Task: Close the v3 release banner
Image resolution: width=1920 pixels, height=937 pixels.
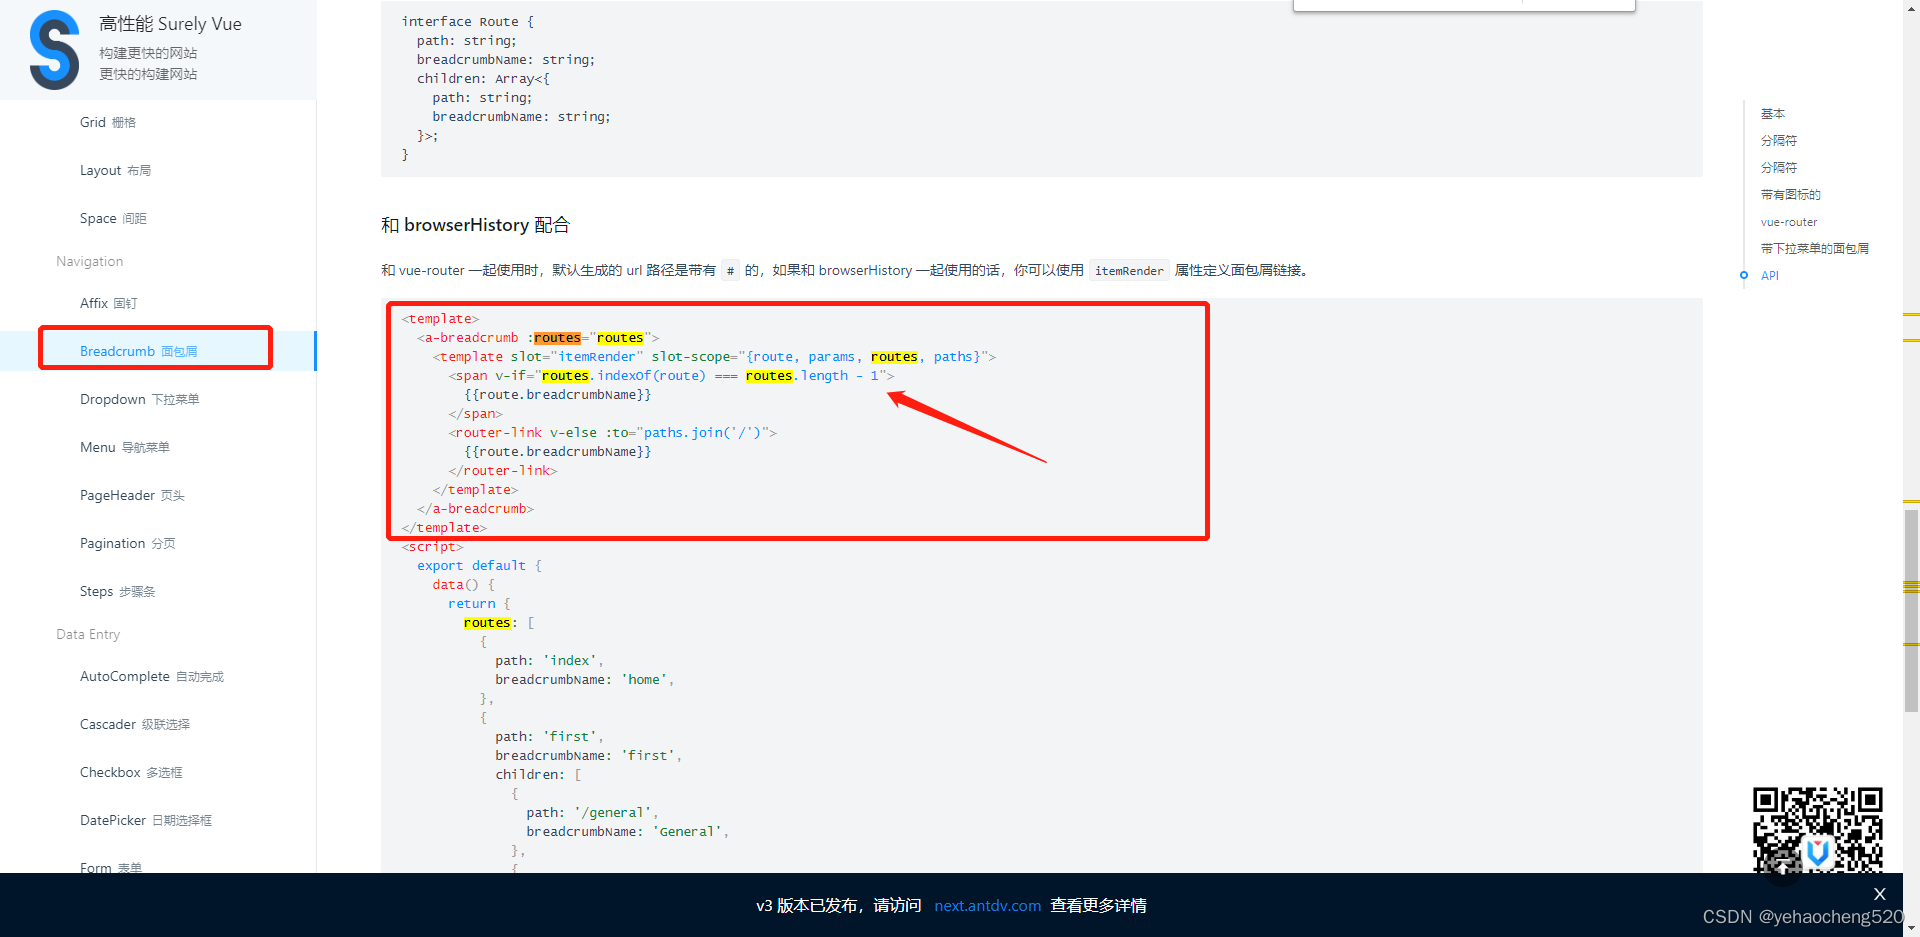Action: click(1879, 894)
